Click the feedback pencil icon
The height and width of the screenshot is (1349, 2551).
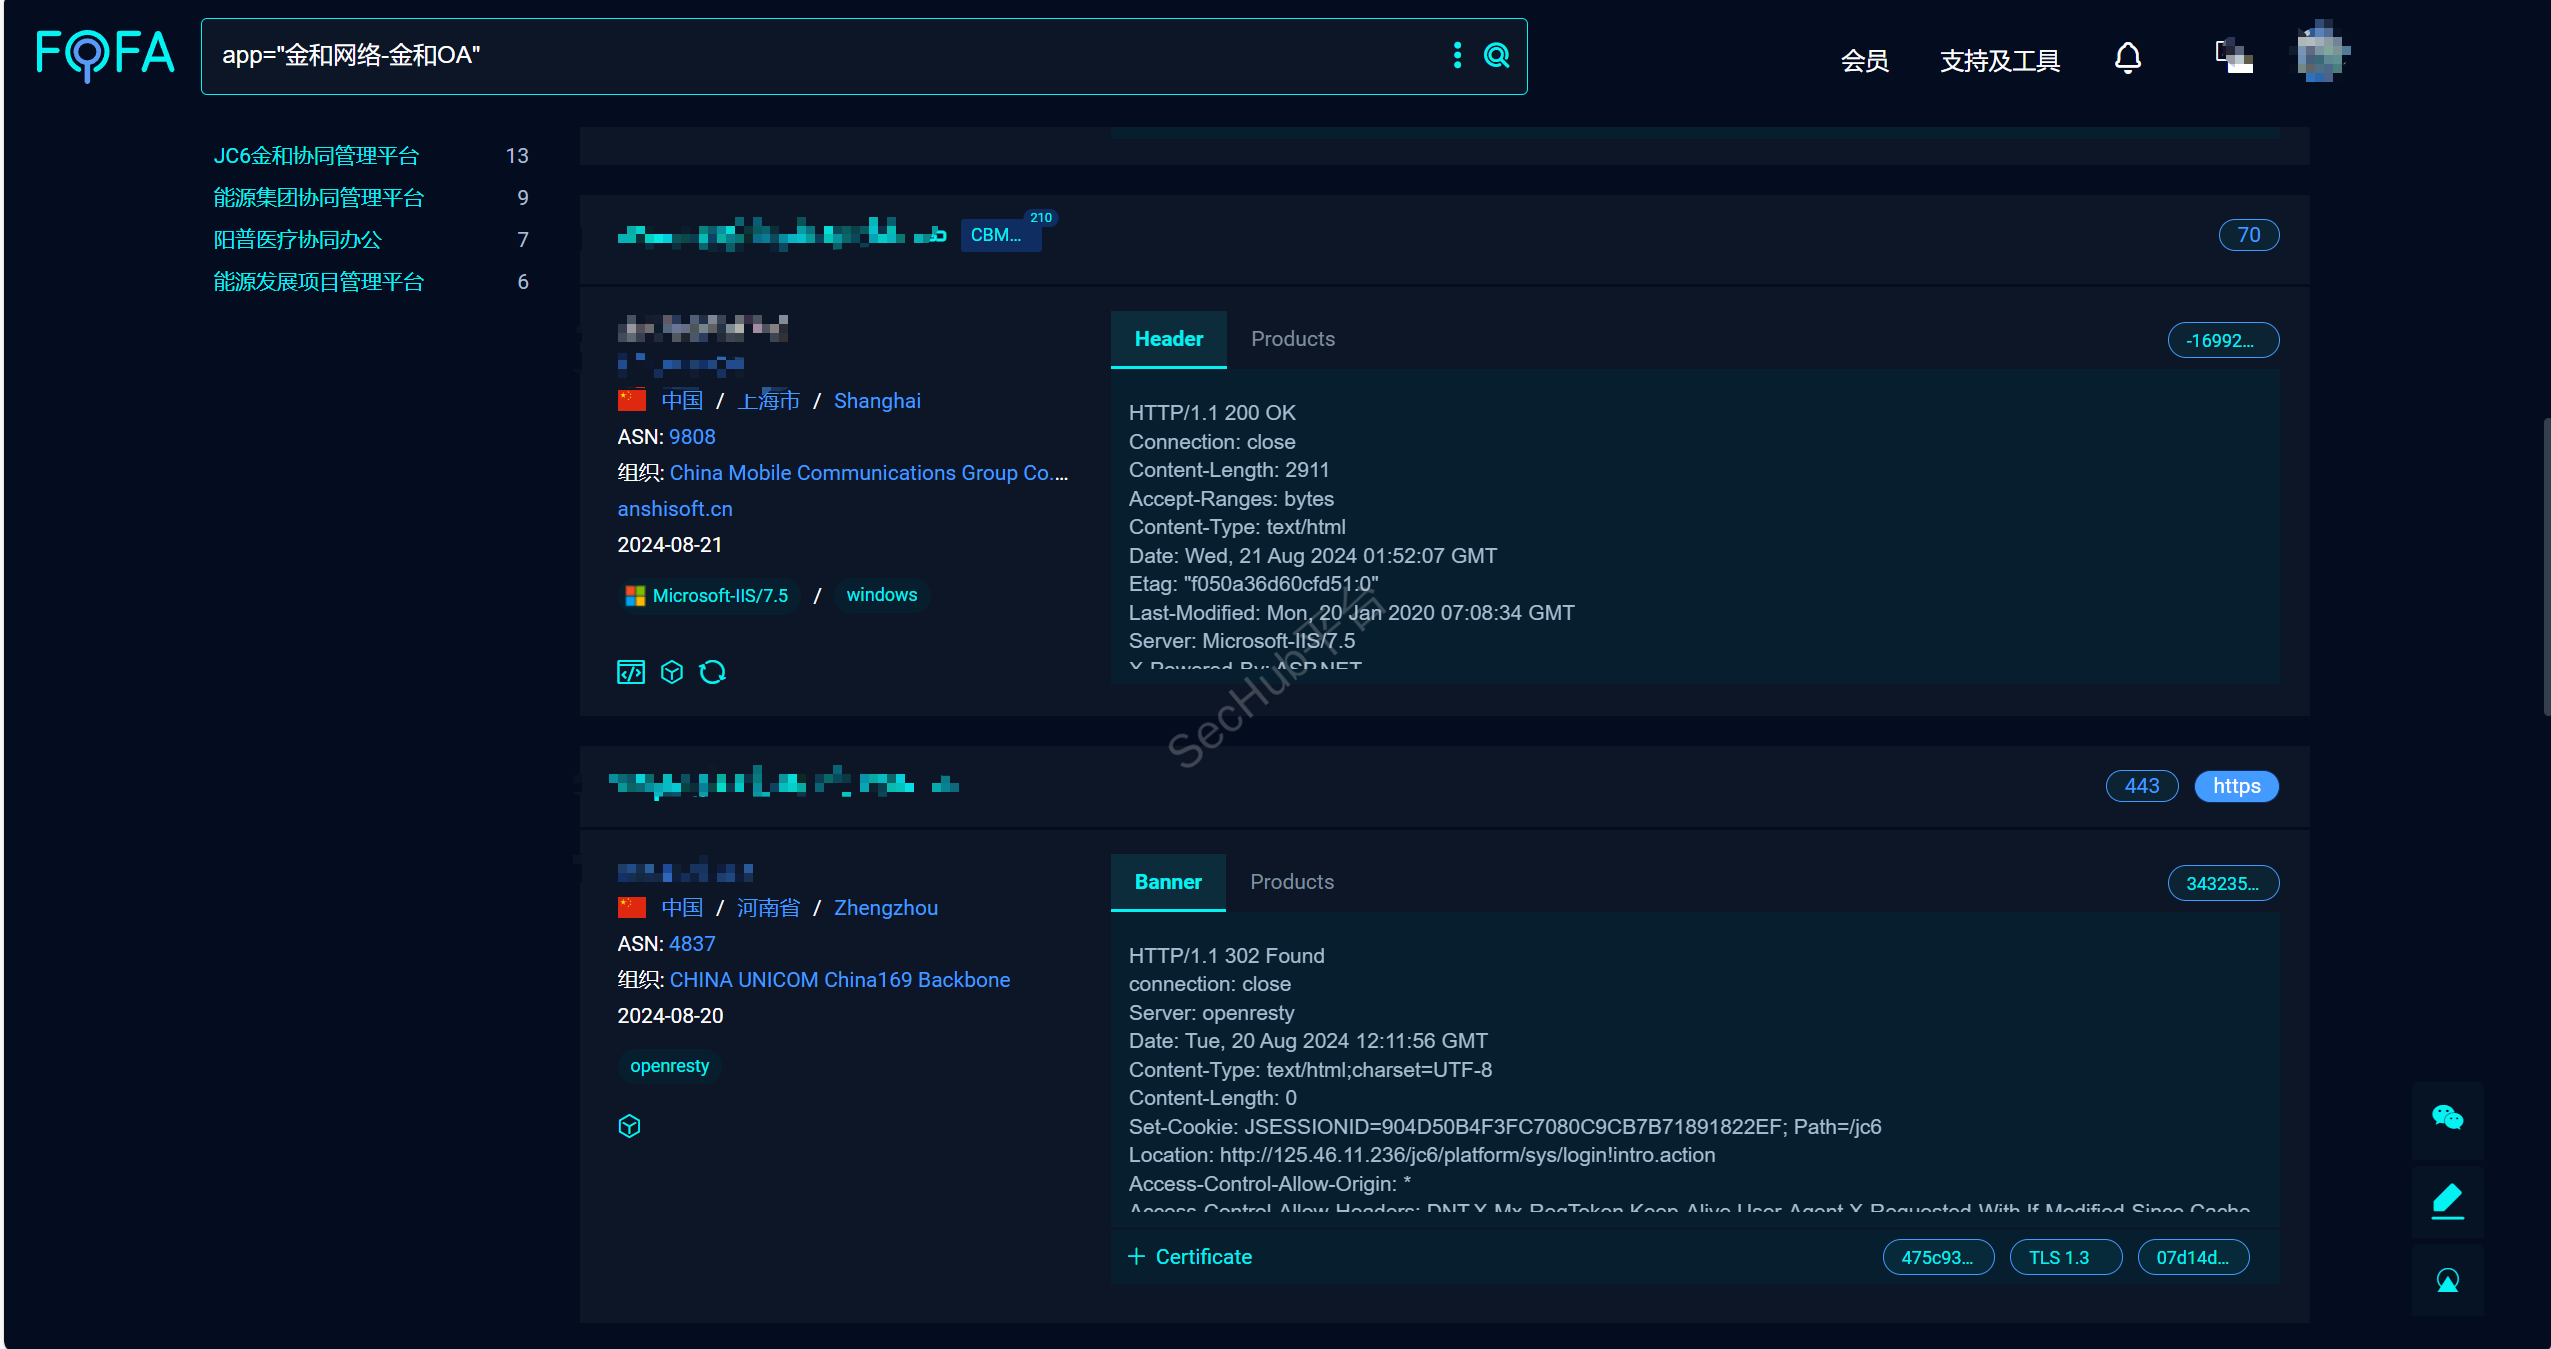pyautogui.click(x=2447, y=1200)
